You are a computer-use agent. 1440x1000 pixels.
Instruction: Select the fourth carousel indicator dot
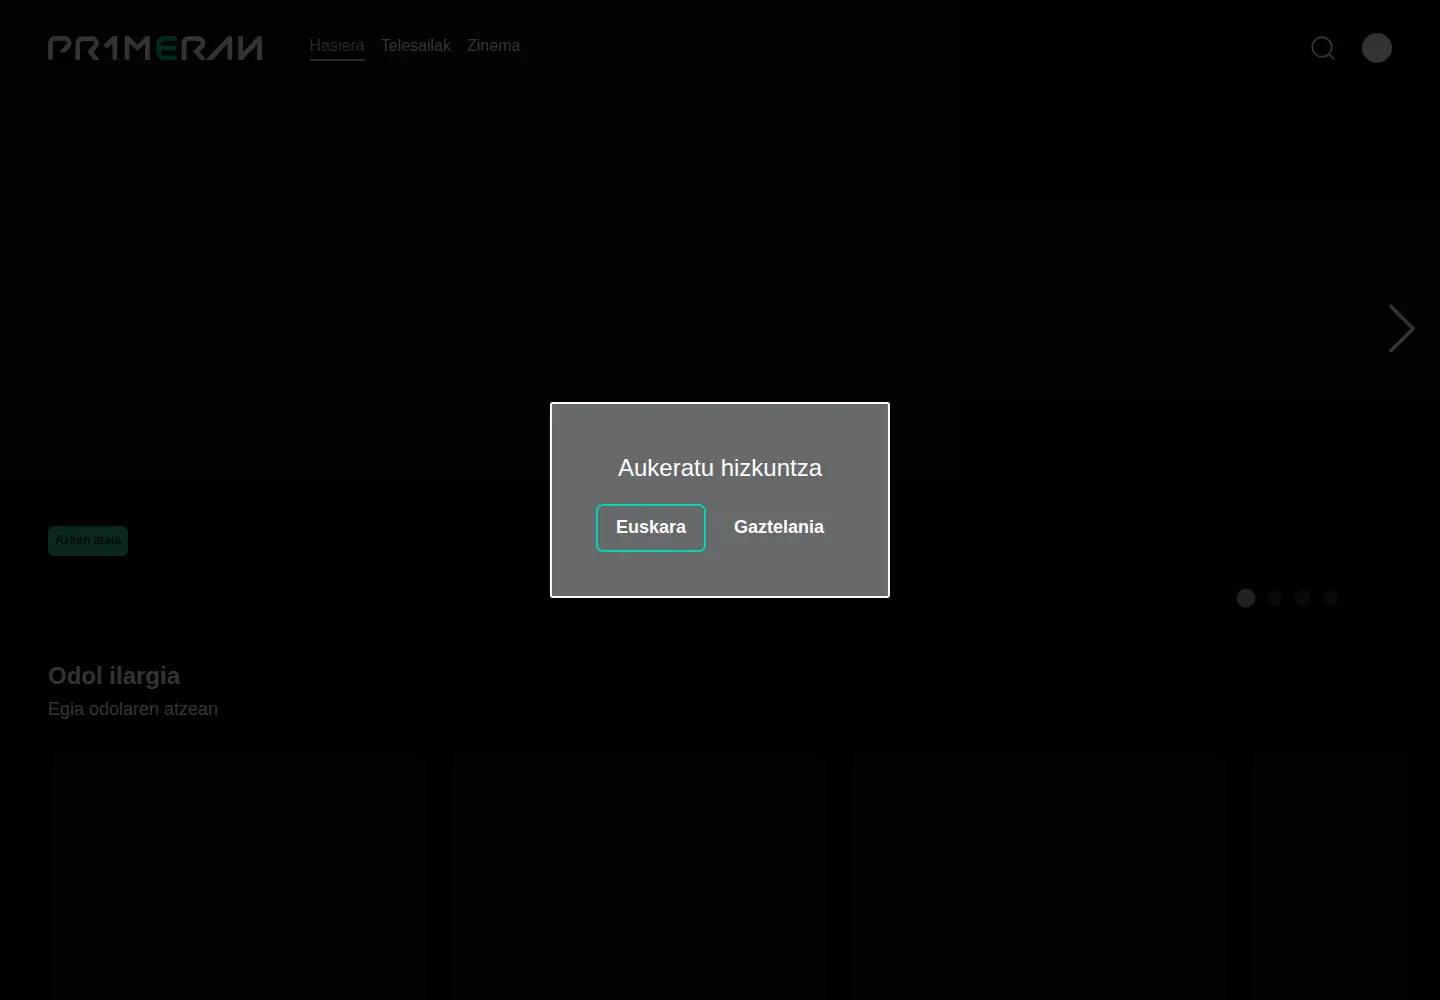pos(1330,598)
